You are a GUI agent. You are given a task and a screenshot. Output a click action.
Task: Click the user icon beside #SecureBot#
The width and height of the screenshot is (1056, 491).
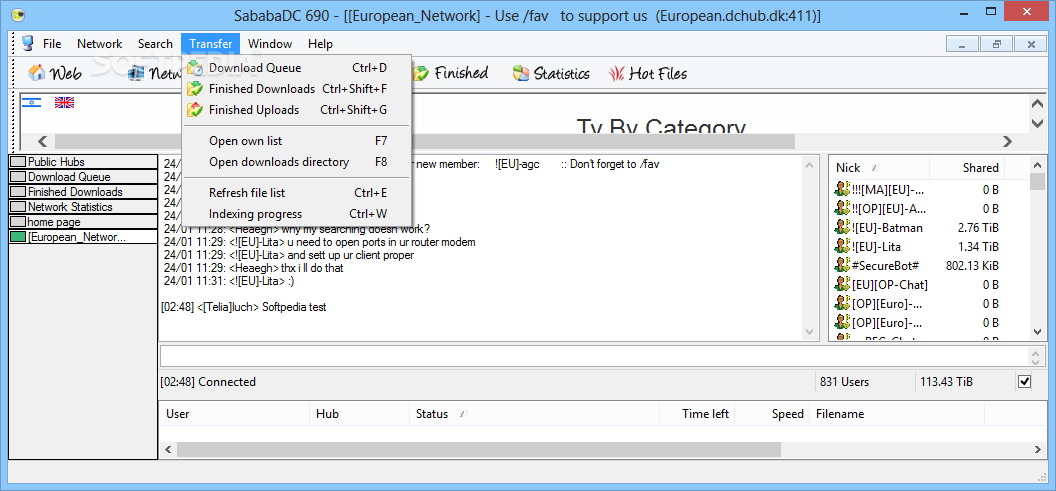click(842, 265)
